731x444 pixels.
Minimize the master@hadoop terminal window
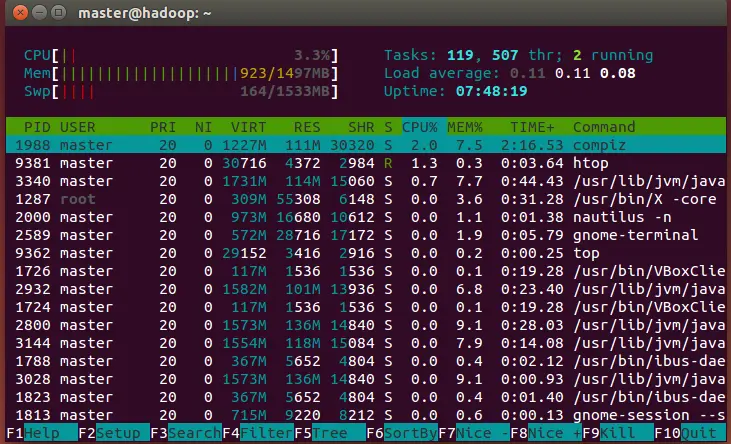point(39,13)
